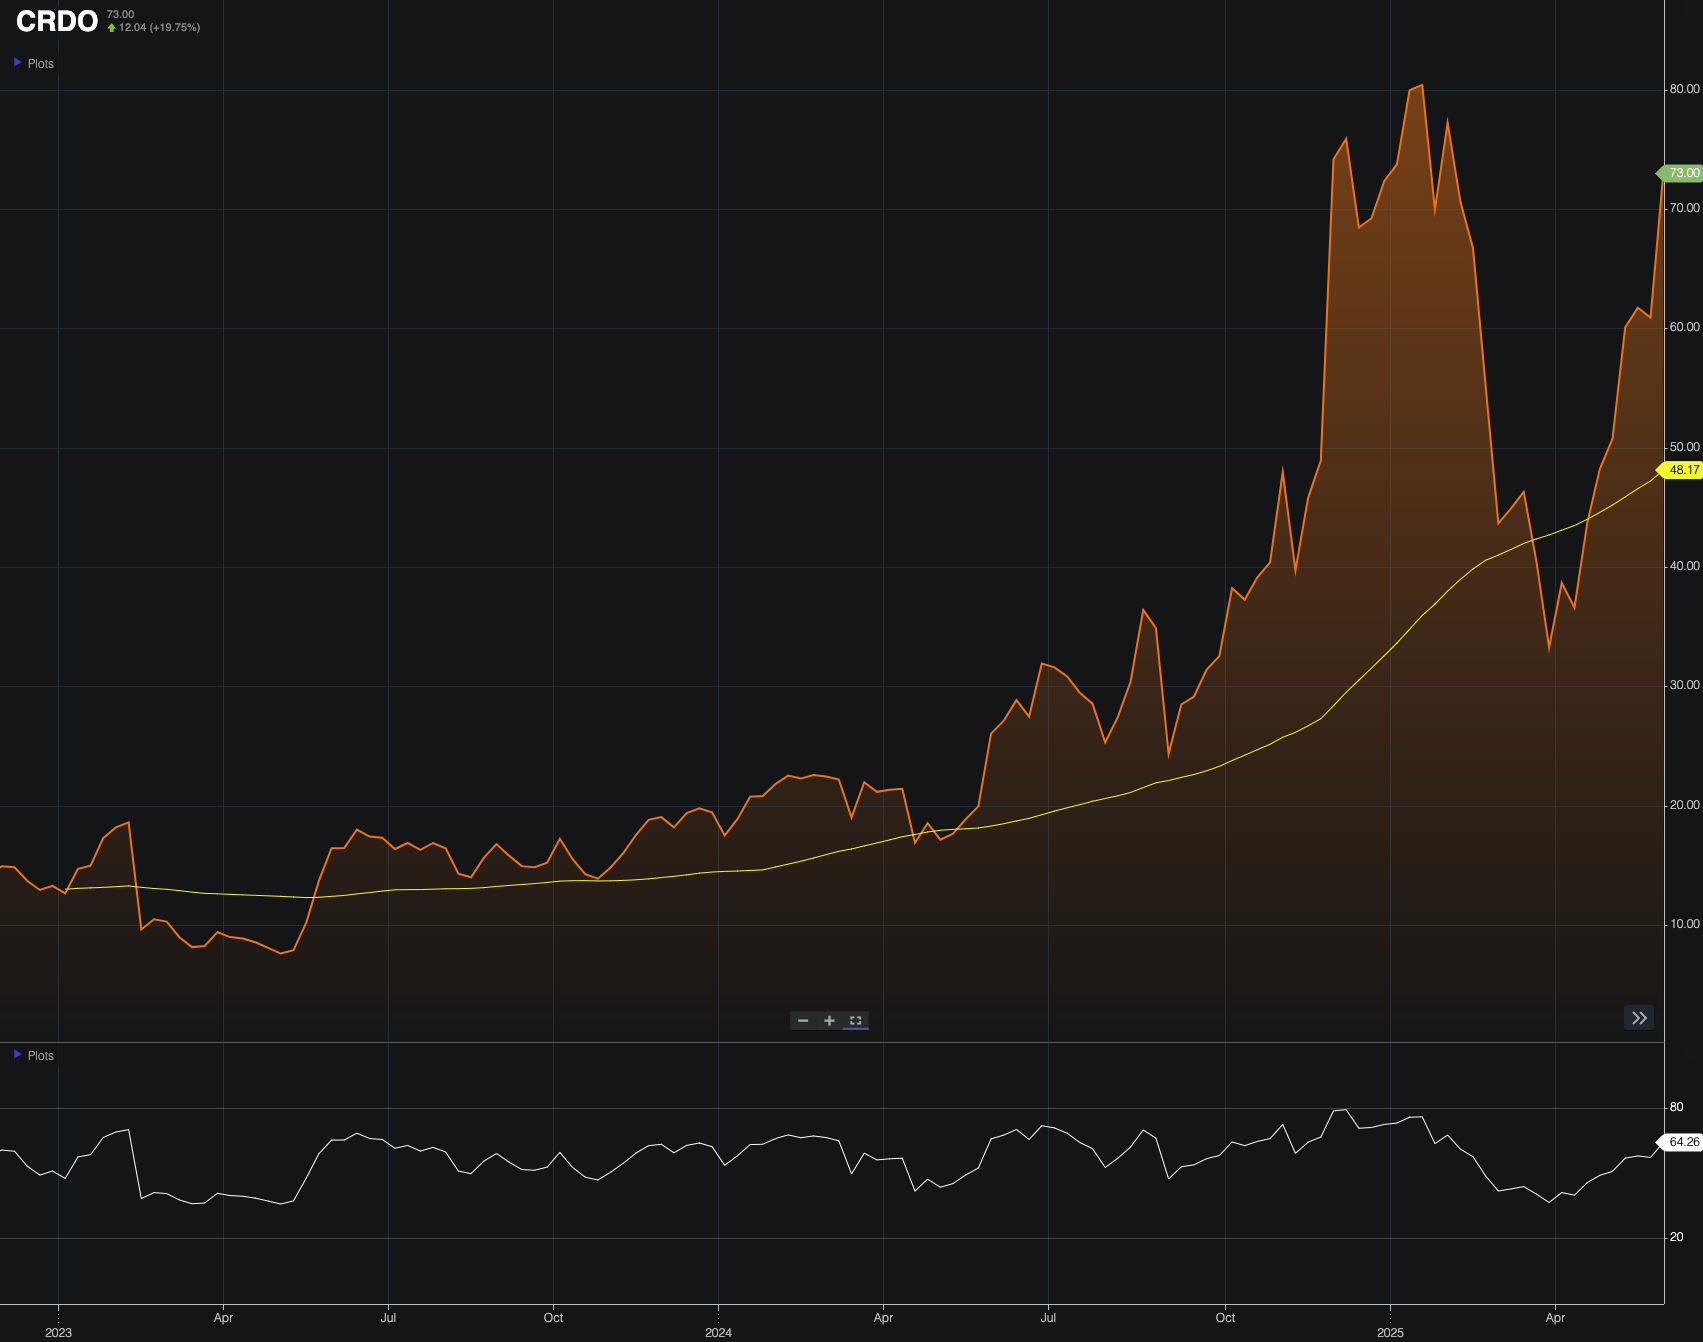
Task: Click the green up-arrow beside CRDO price change
Action: [x=111, y=27]
